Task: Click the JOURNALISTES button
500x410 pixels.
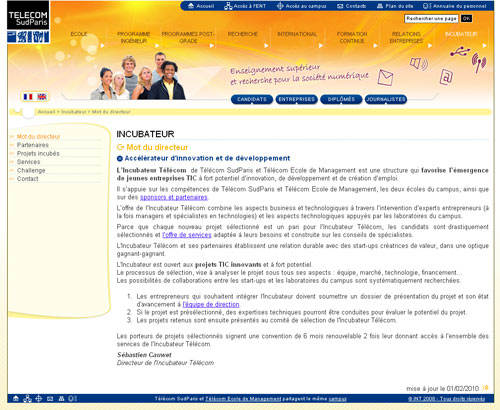Action: (x=386, y=99)
